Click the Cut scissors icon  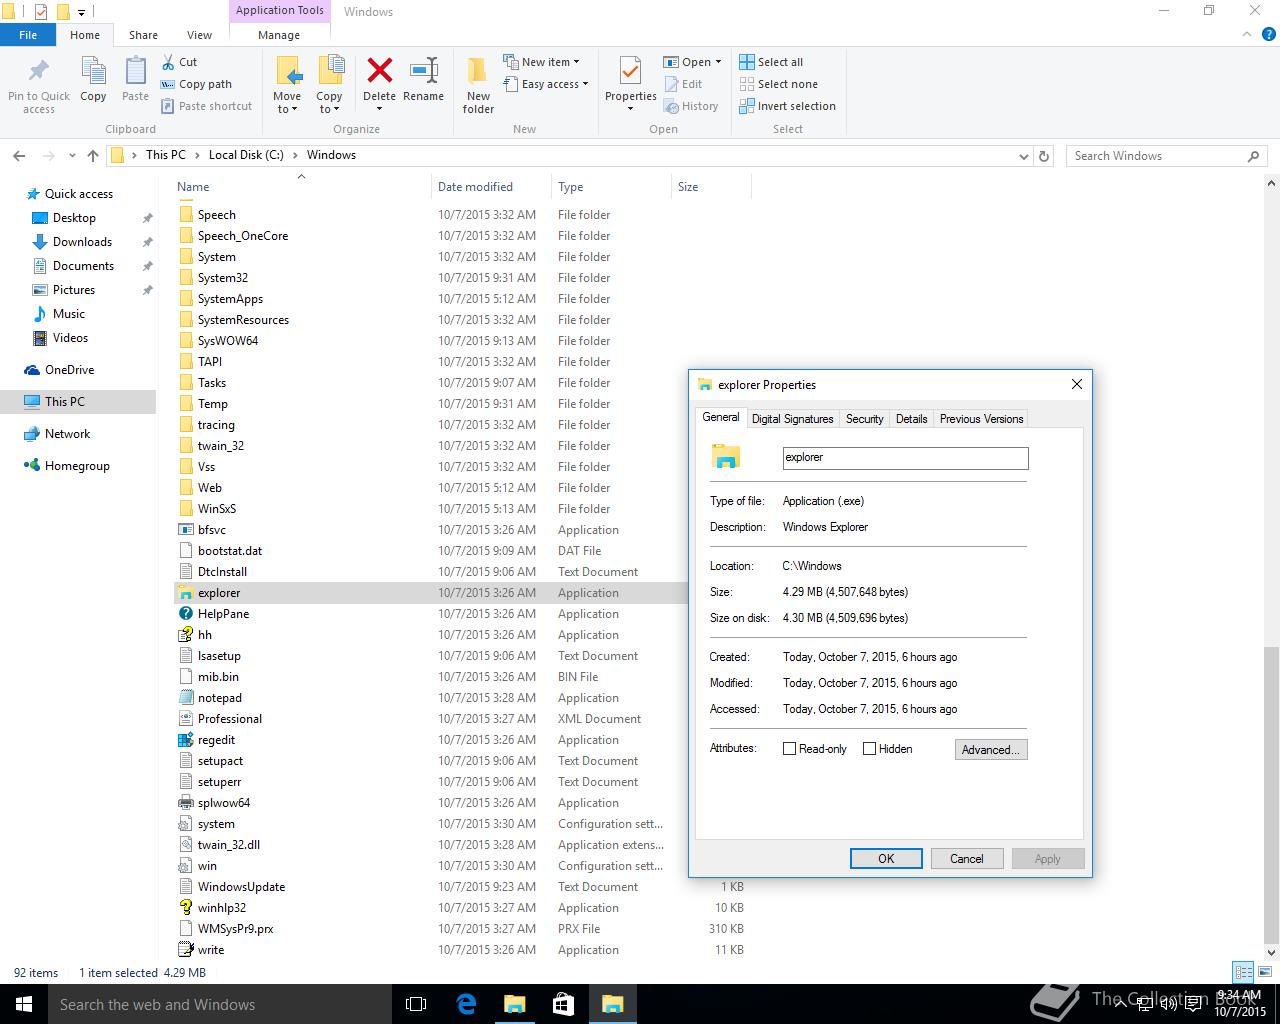click(x=168, y=62)
